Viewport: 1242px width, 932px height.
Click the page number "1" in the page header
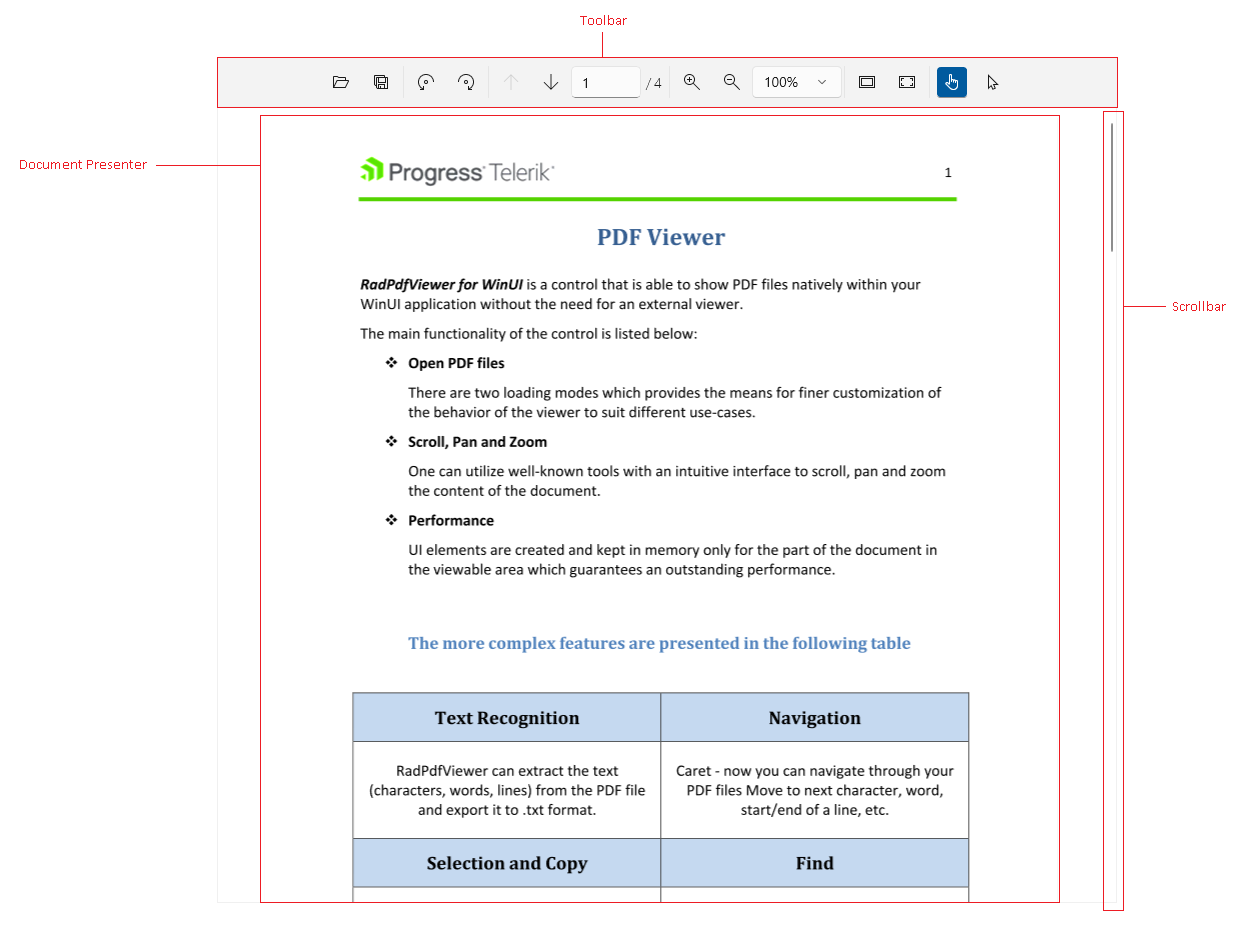[948, 173]
